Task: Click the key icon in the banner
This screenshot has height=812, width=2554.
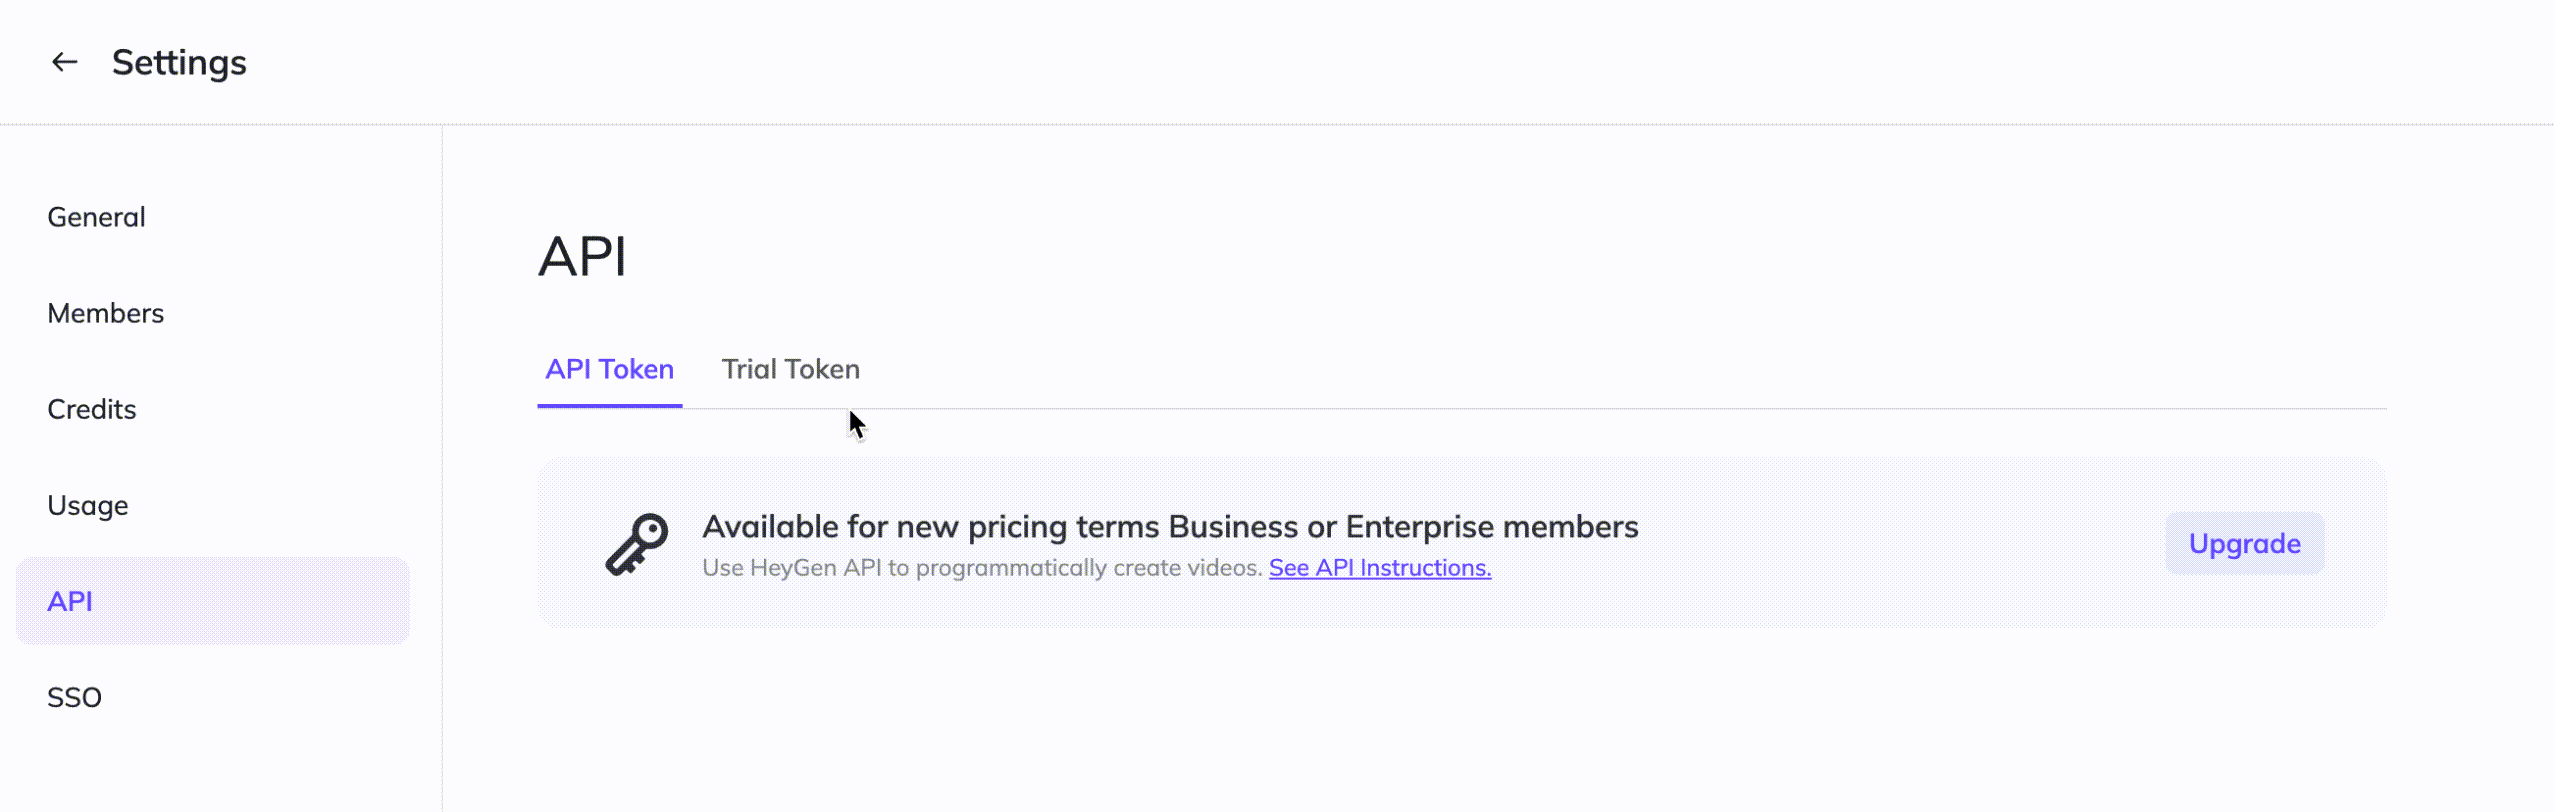Action: 637,544
